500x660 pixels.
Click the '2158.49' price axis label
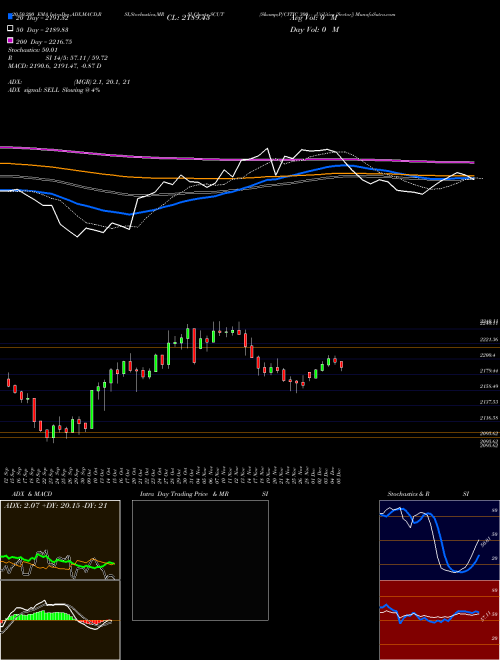click(x=489, y=386)
